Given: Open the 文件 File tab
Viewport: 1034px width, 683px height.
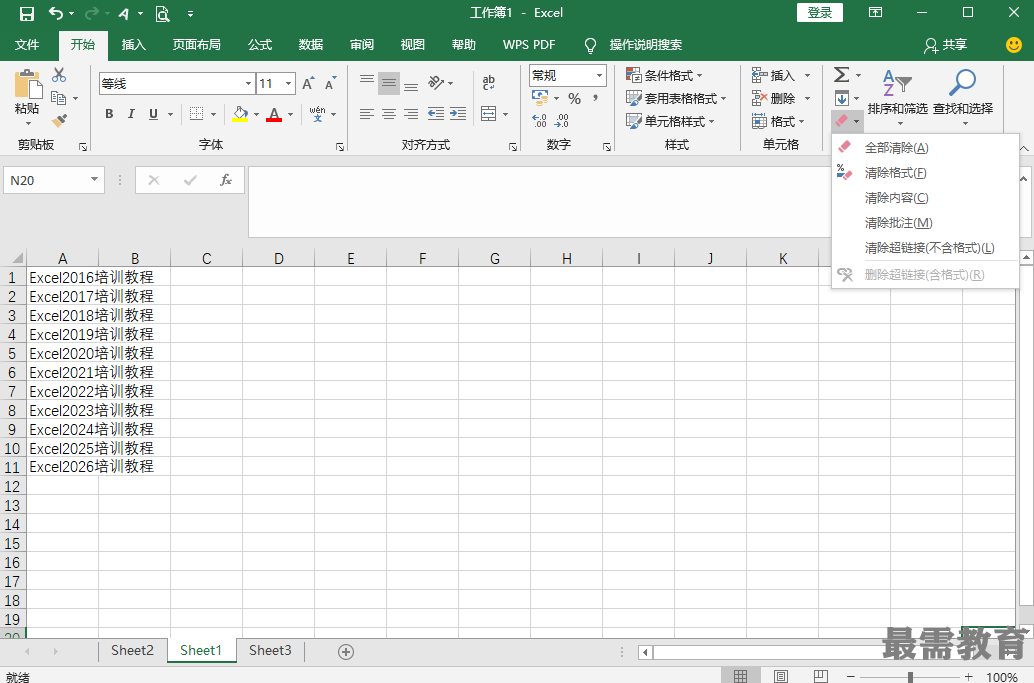Looking at the screenshot, I should pos(27,45).
